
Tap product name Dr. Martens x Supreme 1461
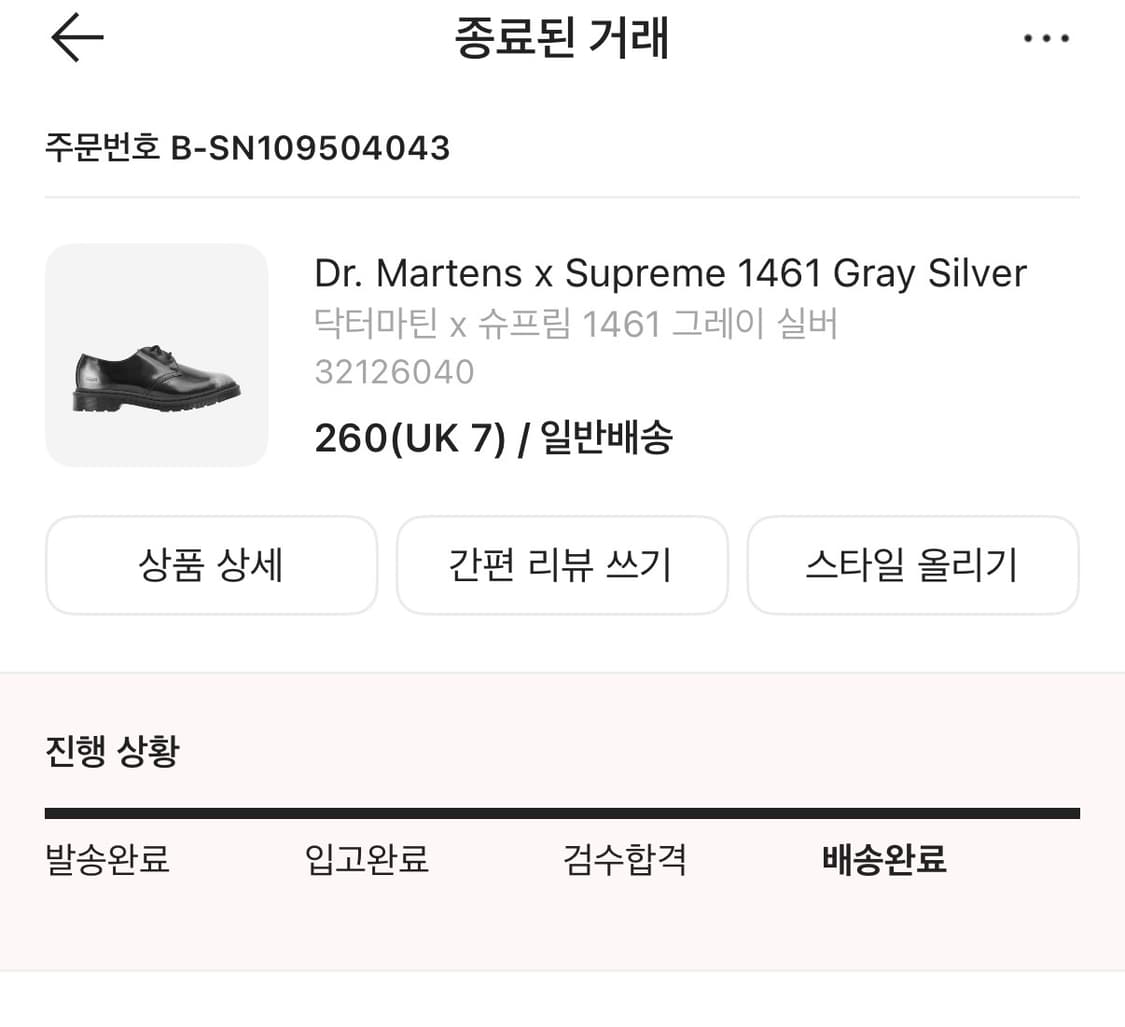(x=670, y=272)
